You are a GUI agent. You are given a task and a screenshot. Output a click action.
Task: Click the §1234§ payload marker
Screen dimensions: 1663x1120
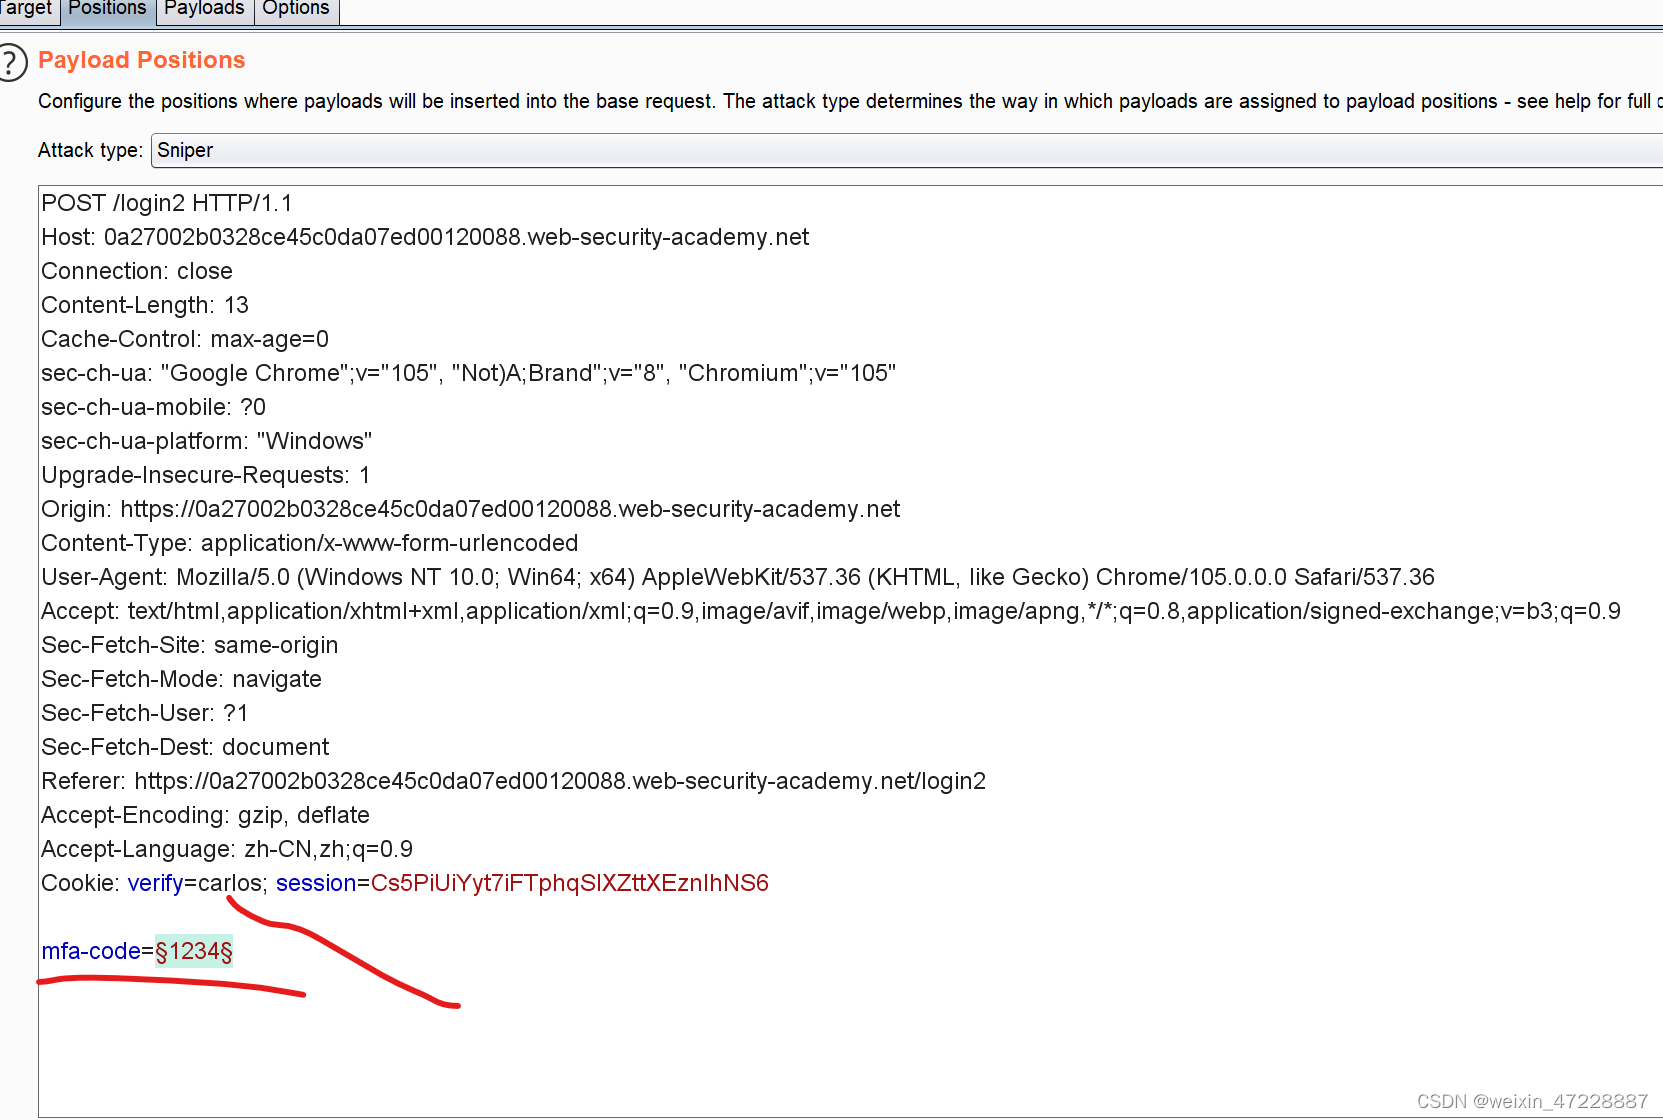194,951
